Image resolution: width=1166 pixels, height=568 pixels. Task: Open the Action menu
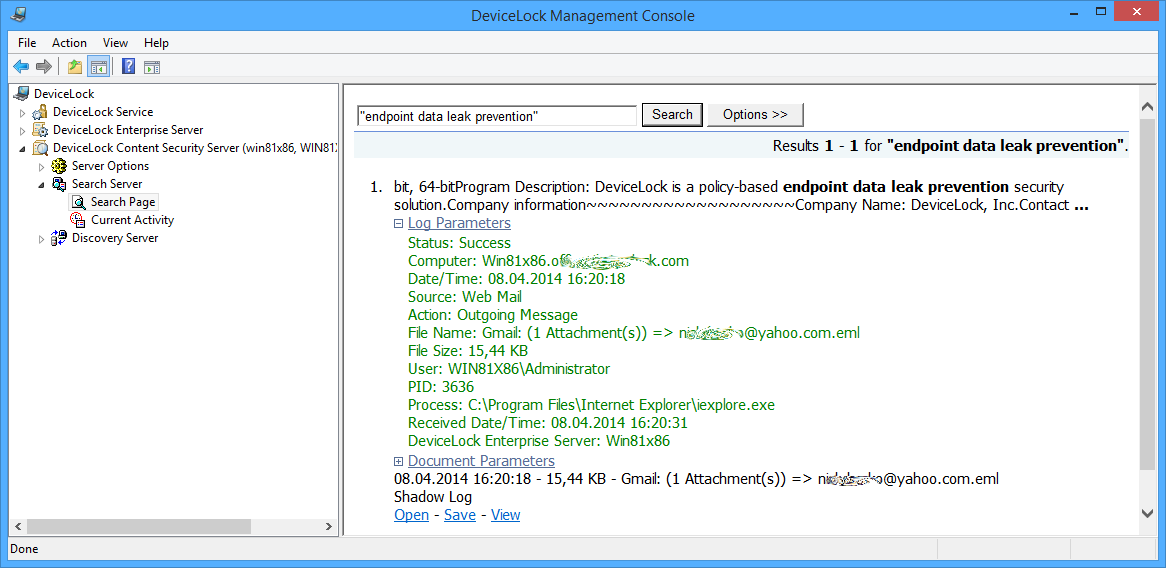(69, 42)
